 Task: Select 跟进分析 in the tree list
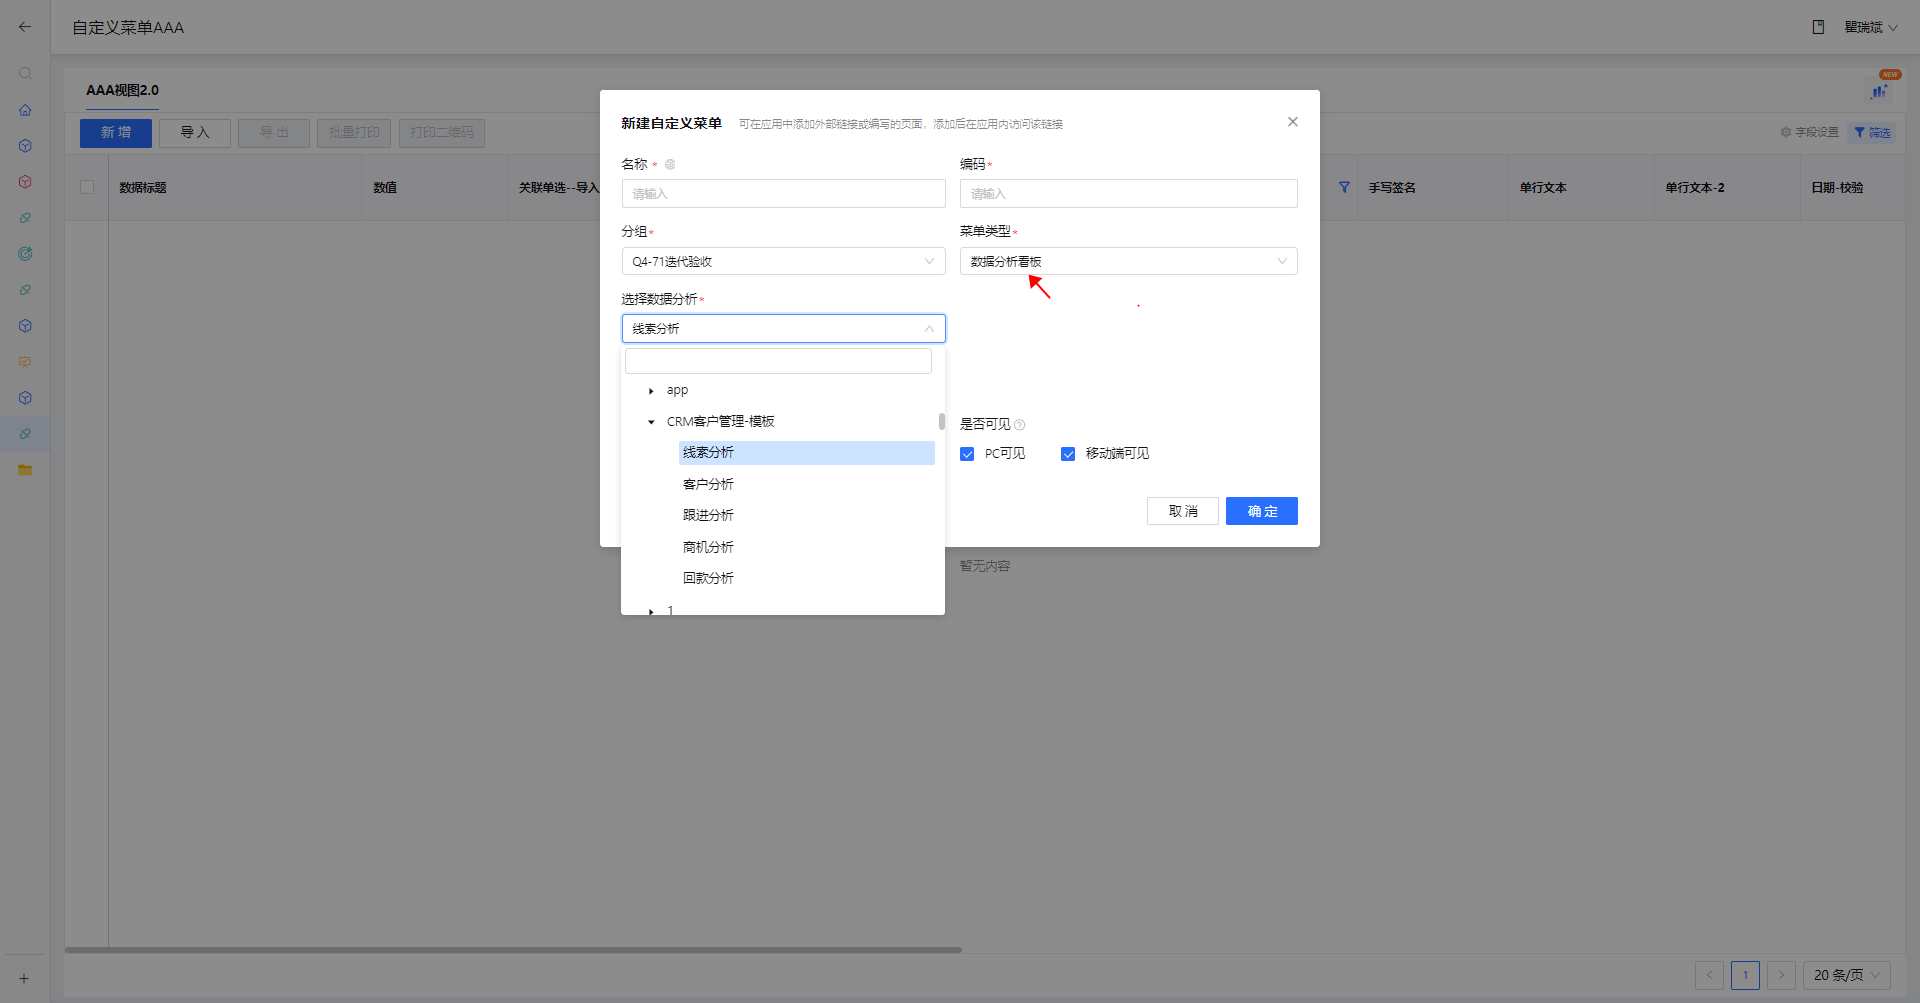click(x=708, y=515)
